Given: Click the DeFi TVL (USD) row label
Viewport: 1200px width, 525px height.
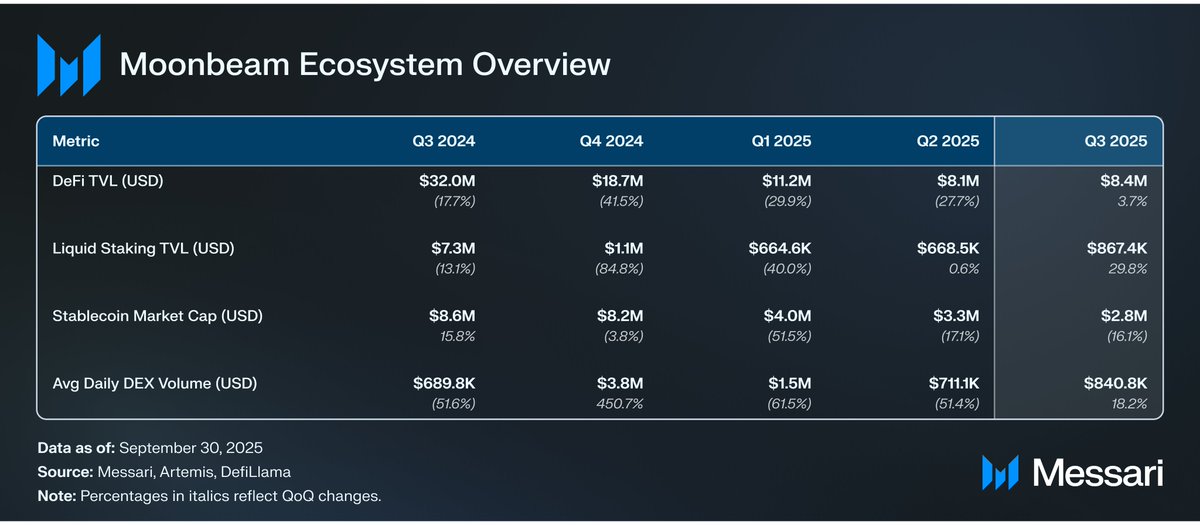Looking at the screenshot, I should pos(107,181).
